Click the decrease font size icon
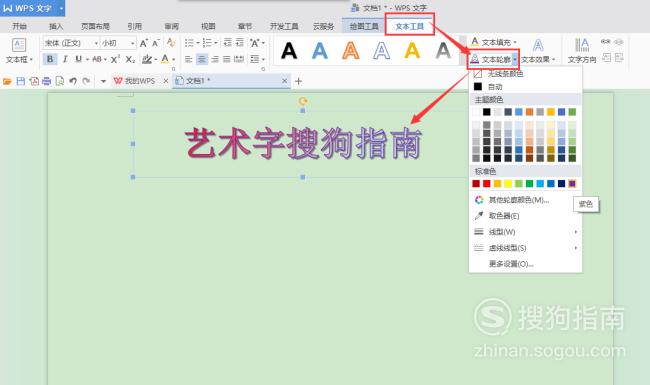 click(156, 43)
